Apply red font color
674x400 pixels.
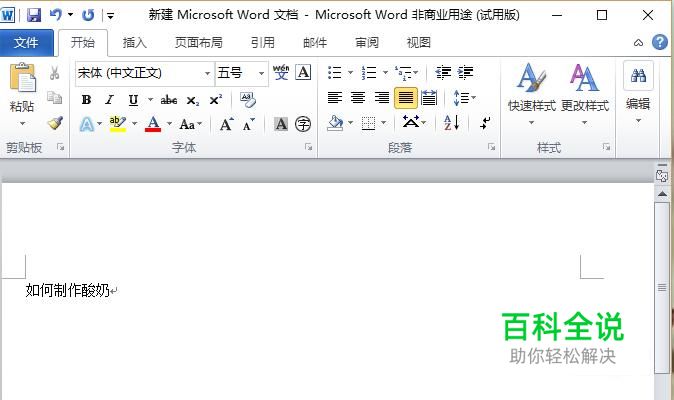153,124
